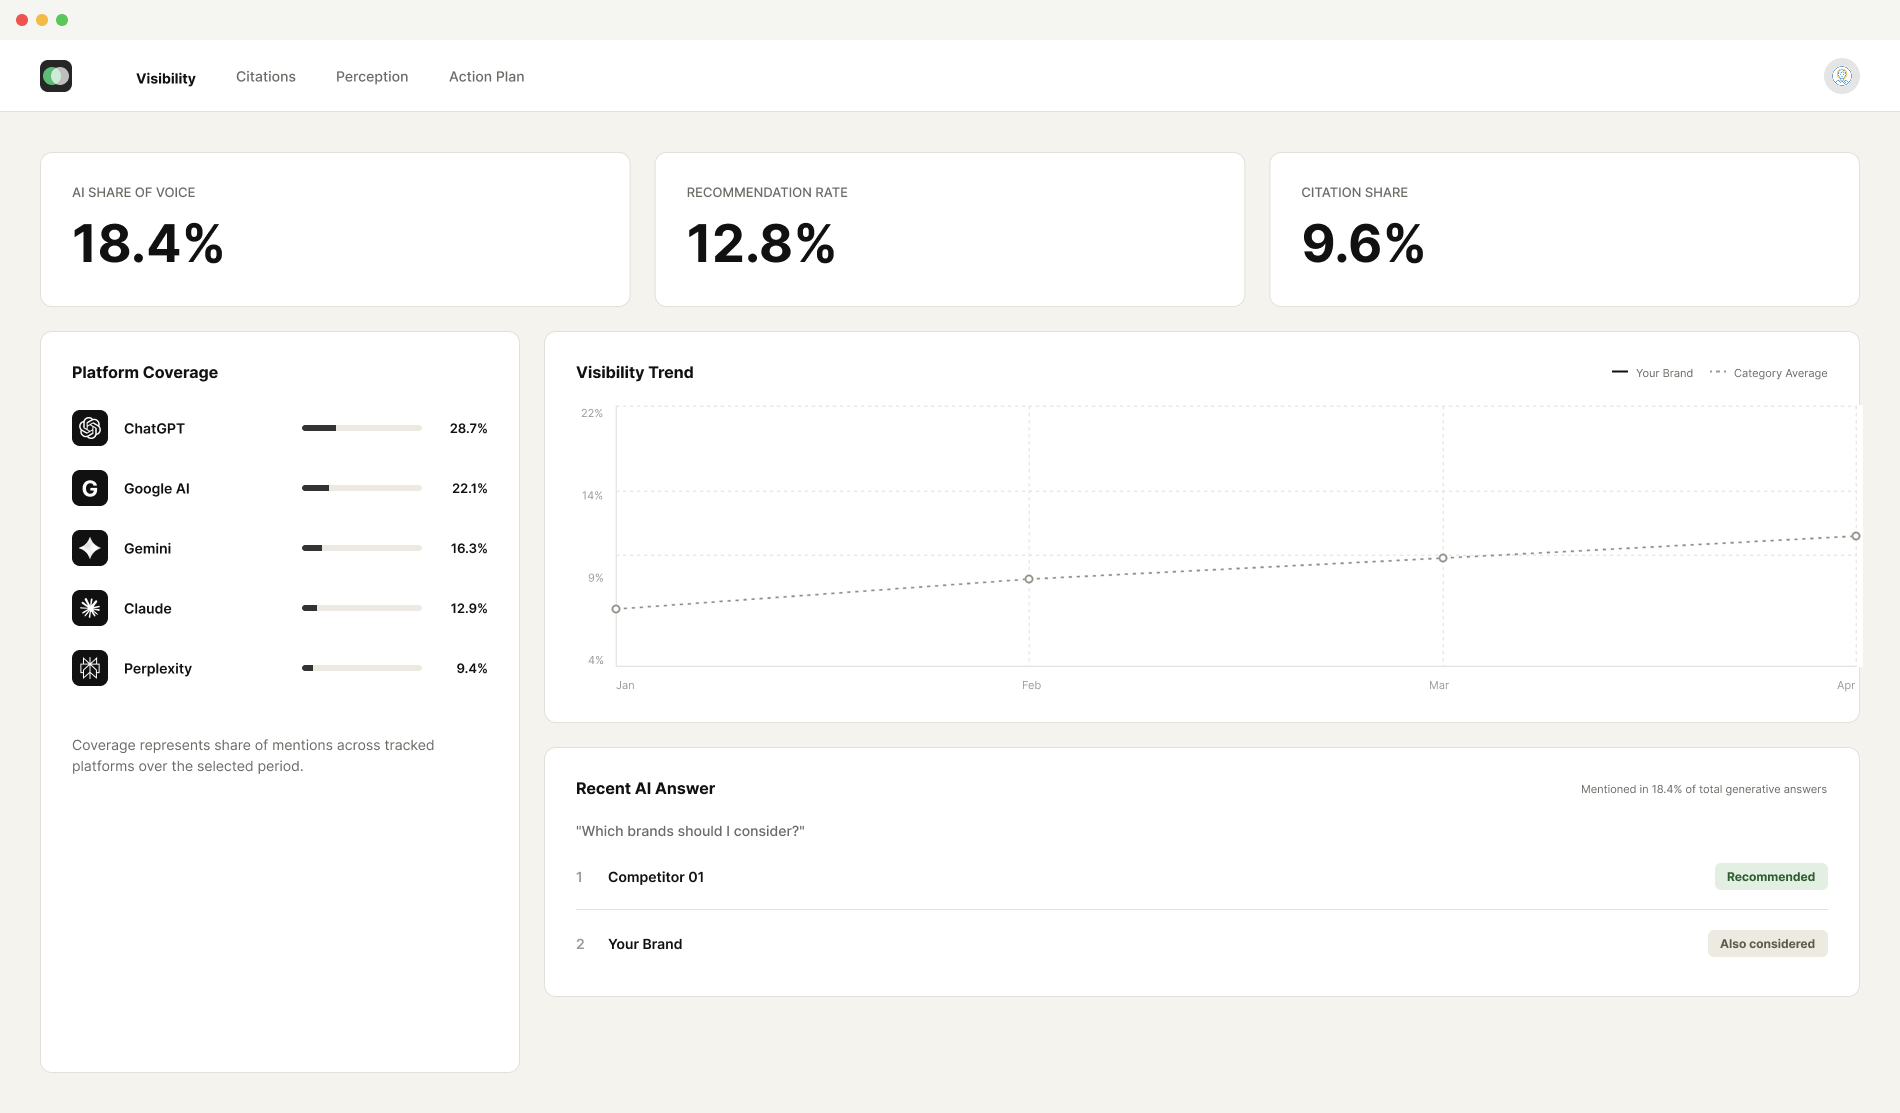Toggle Category Average legend entry

pyautogui.click(x=1768, y=373)
